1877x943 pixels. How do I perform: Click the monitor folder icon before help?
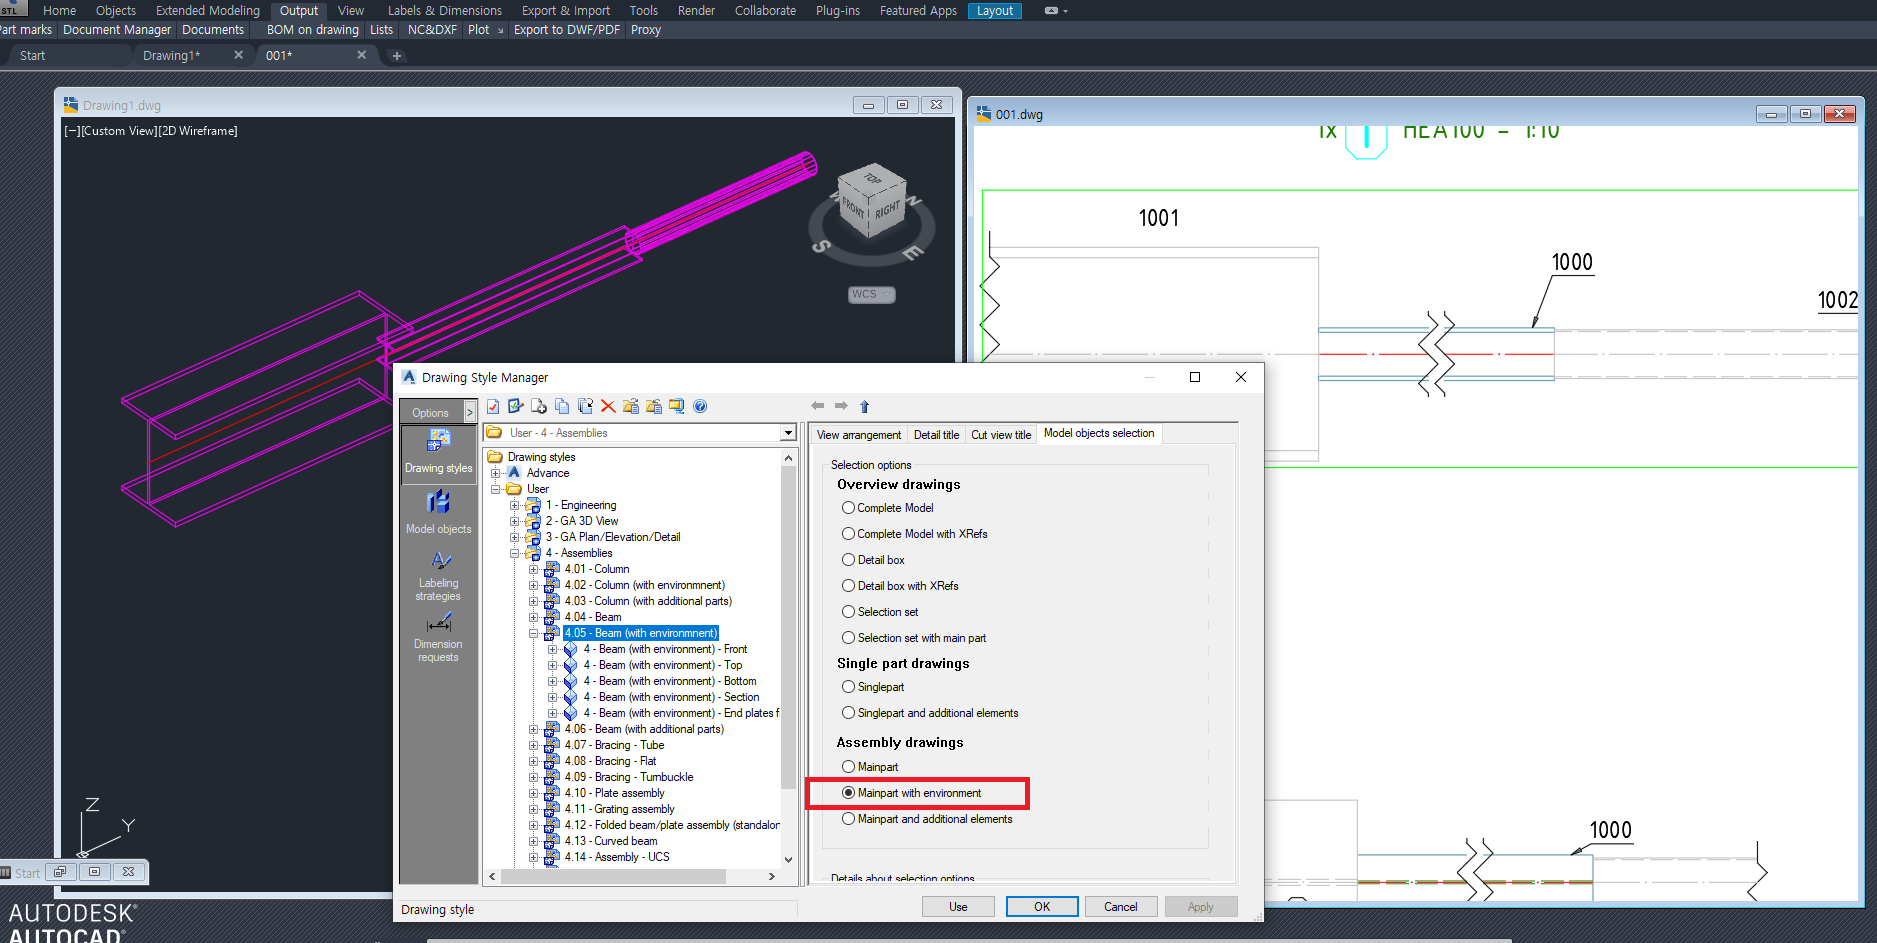point(677,406)
